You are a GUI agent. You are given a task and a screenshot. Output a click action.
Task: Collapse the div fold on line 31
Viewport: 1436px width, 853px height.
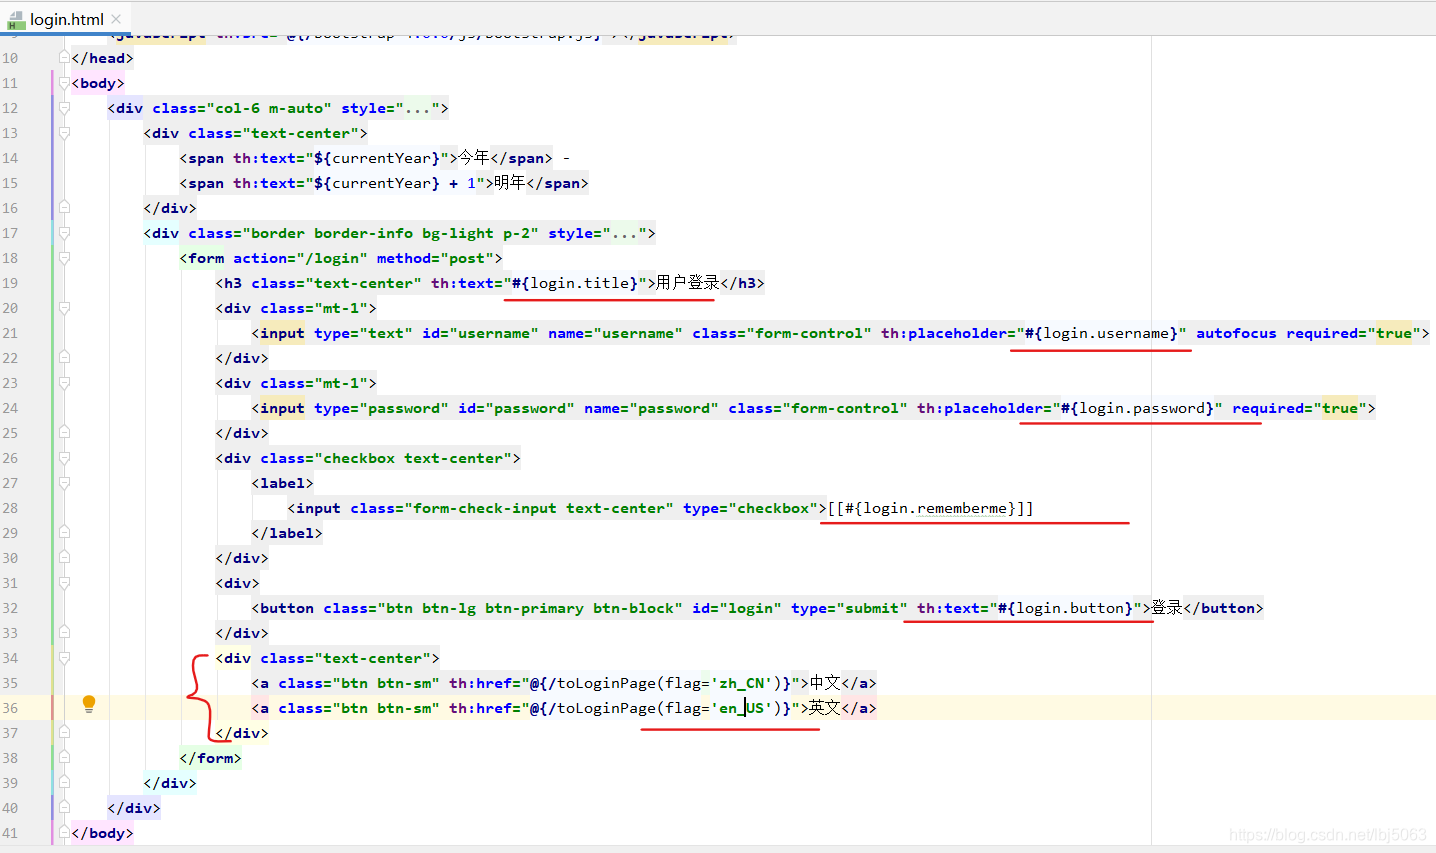pyautogui.click(x=64, y=583)
